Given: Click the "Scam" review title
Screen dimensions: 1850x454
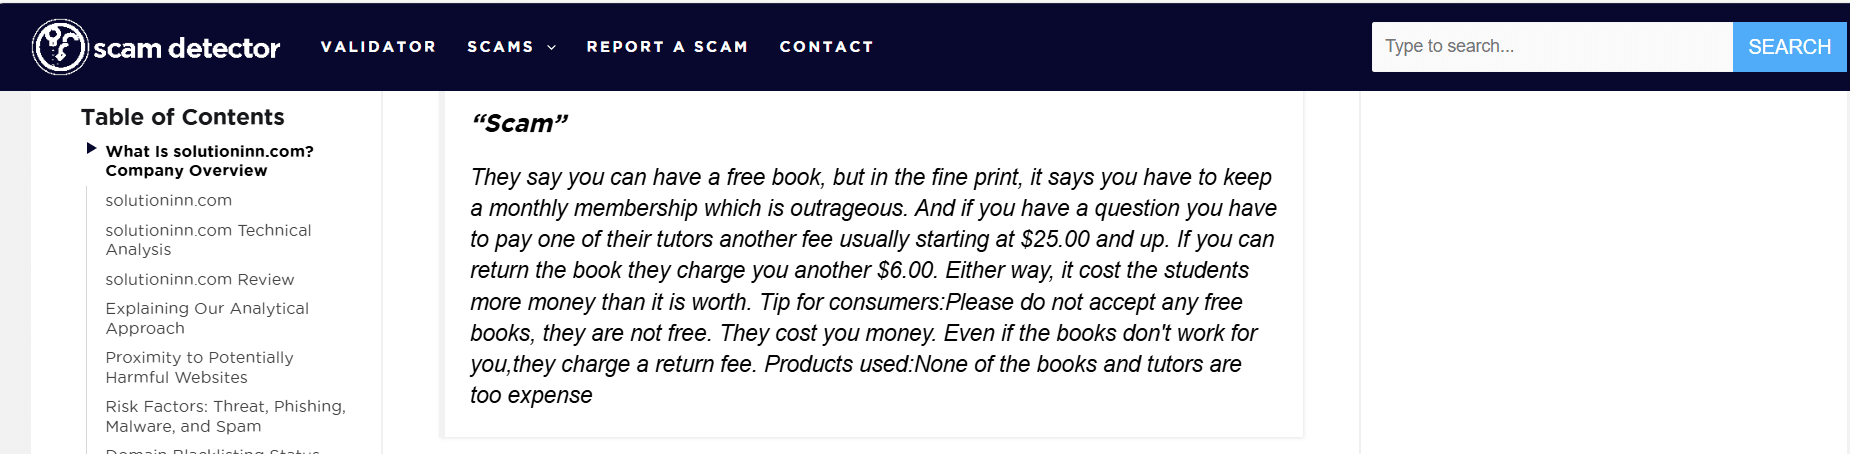Looking at the screenshot, I should pyautogui.click(x=519, y=123).
